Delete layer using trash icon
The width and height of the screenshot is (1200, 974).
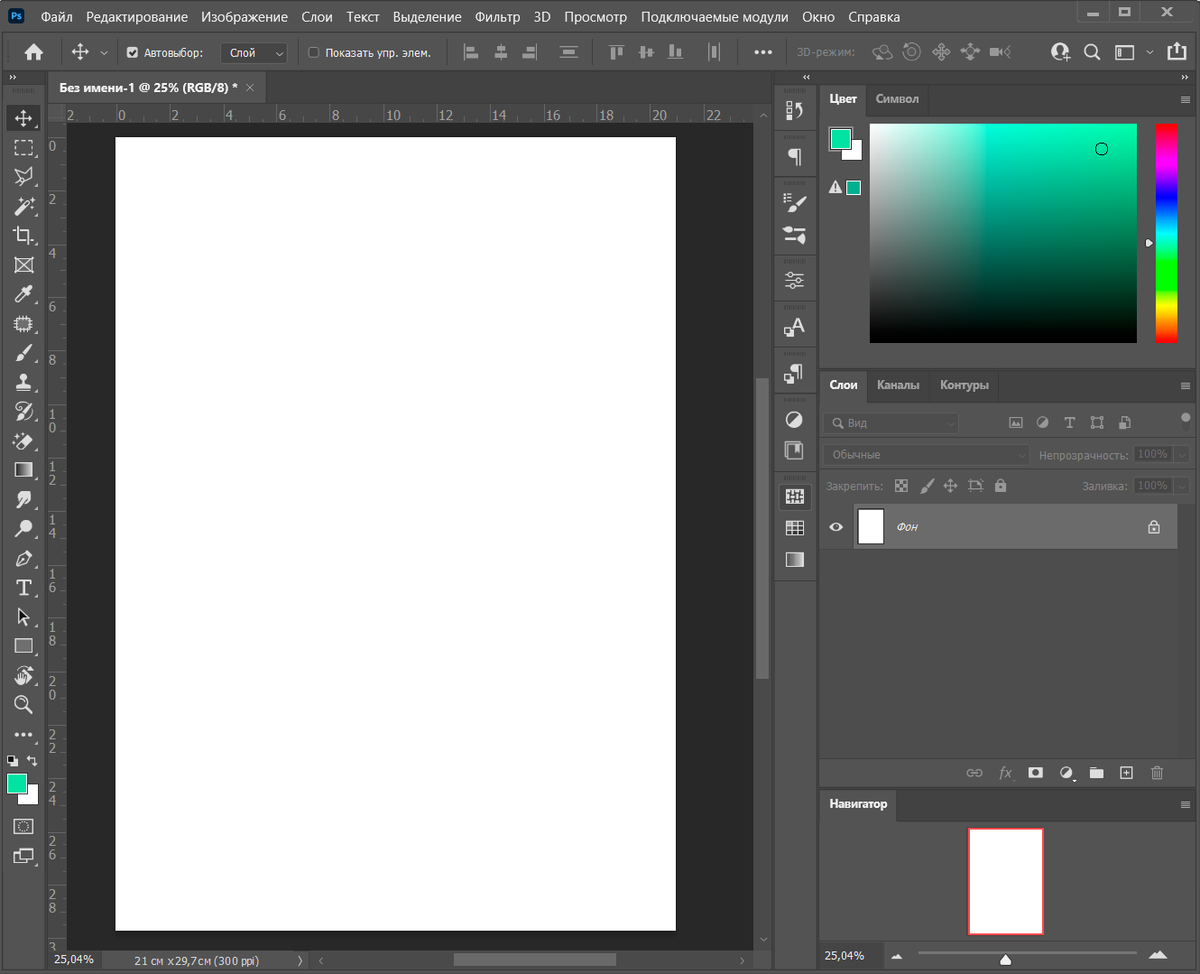click(1157, 773)
